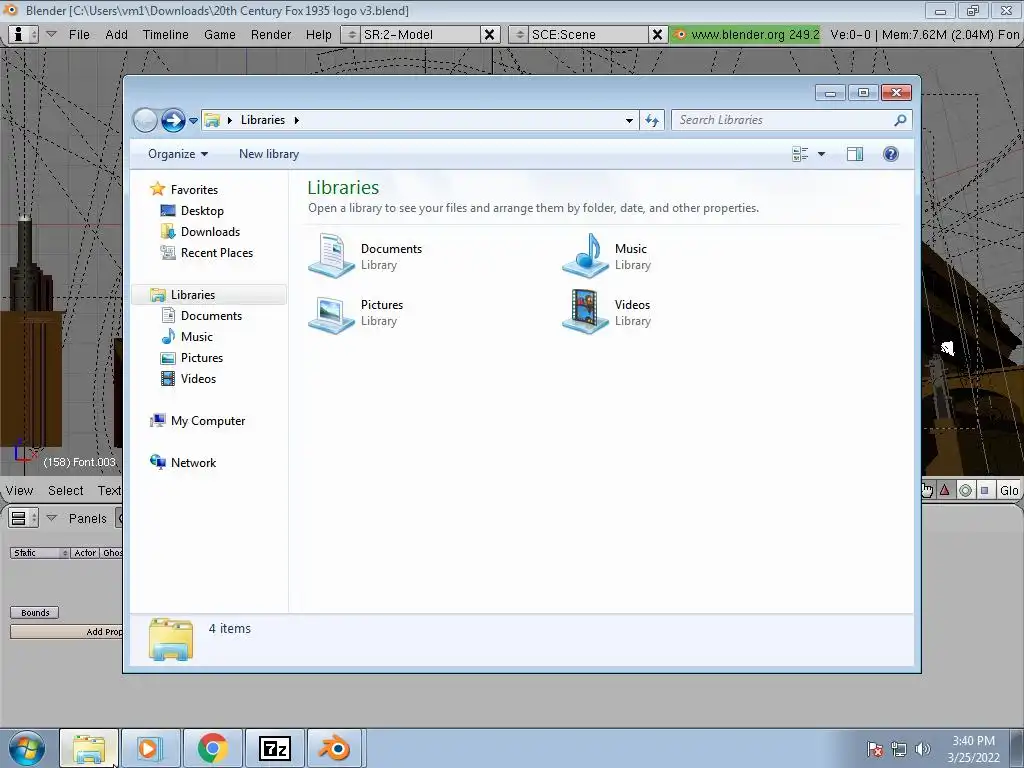Click the Add Property button in Blender
The width and height of the screenshot is (1024, 768).
67,632
